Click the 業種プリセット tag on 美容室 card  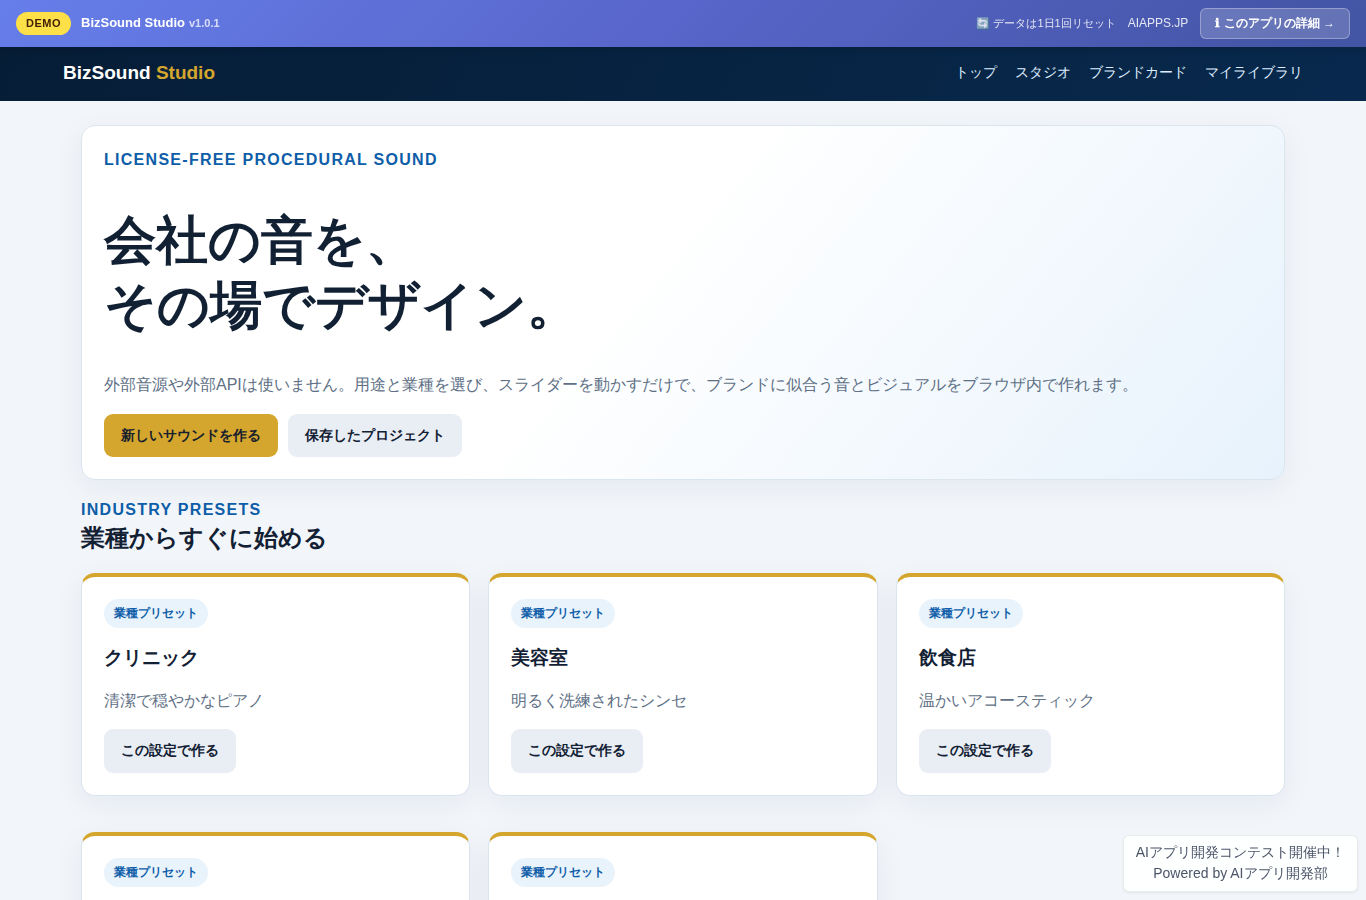point(563,614)
